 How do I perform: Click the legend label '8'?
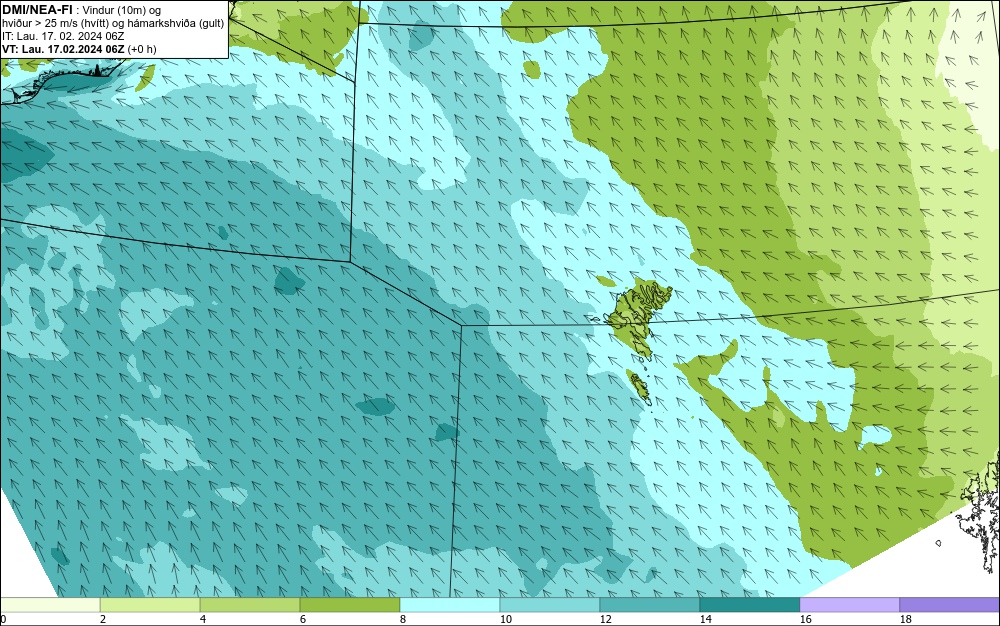tap(402, 619)
